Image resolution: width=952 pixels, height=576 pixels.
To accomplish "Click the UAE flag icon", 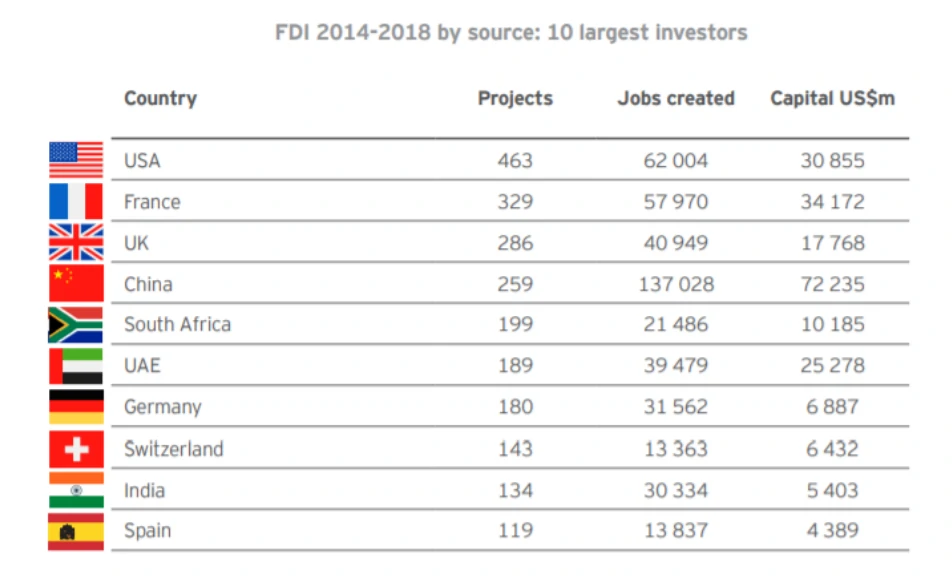I will tap(76, 366).
